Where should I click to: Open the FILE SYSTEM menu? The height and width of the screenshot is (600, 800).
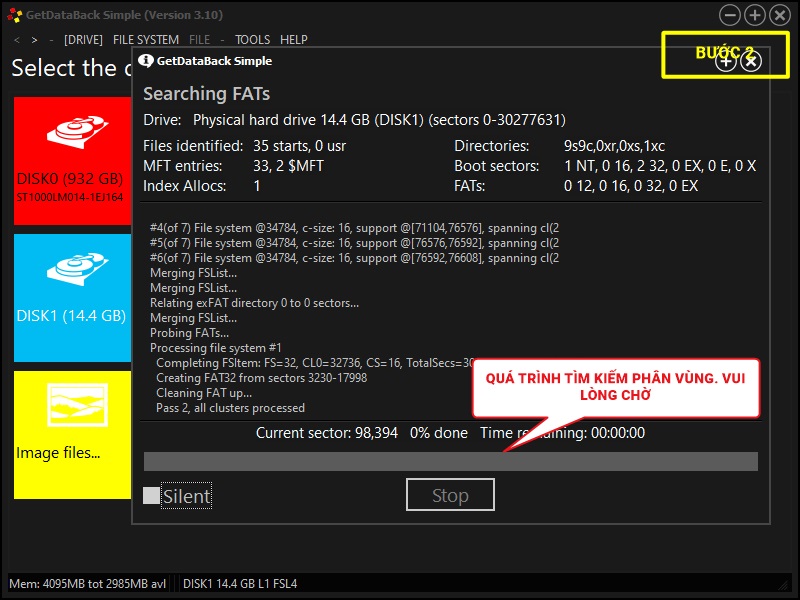(x=146, y=40)
